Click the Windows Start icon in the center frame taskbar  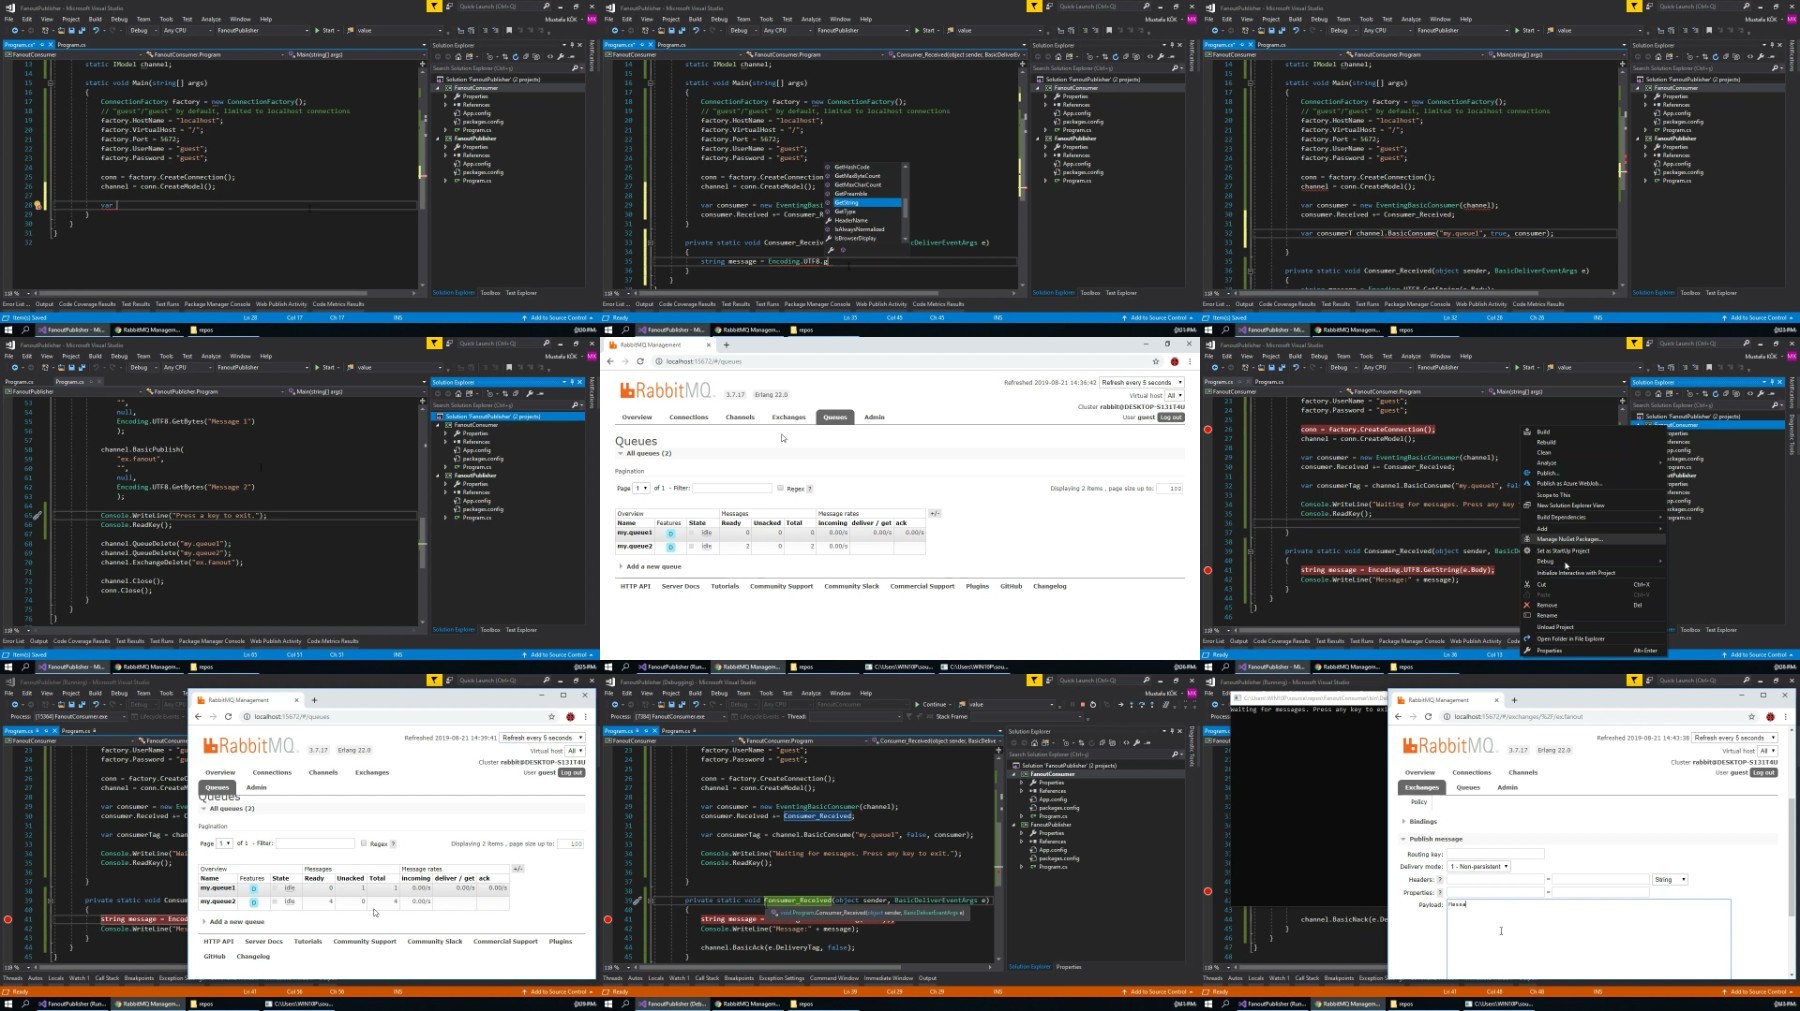coord(609,666)
